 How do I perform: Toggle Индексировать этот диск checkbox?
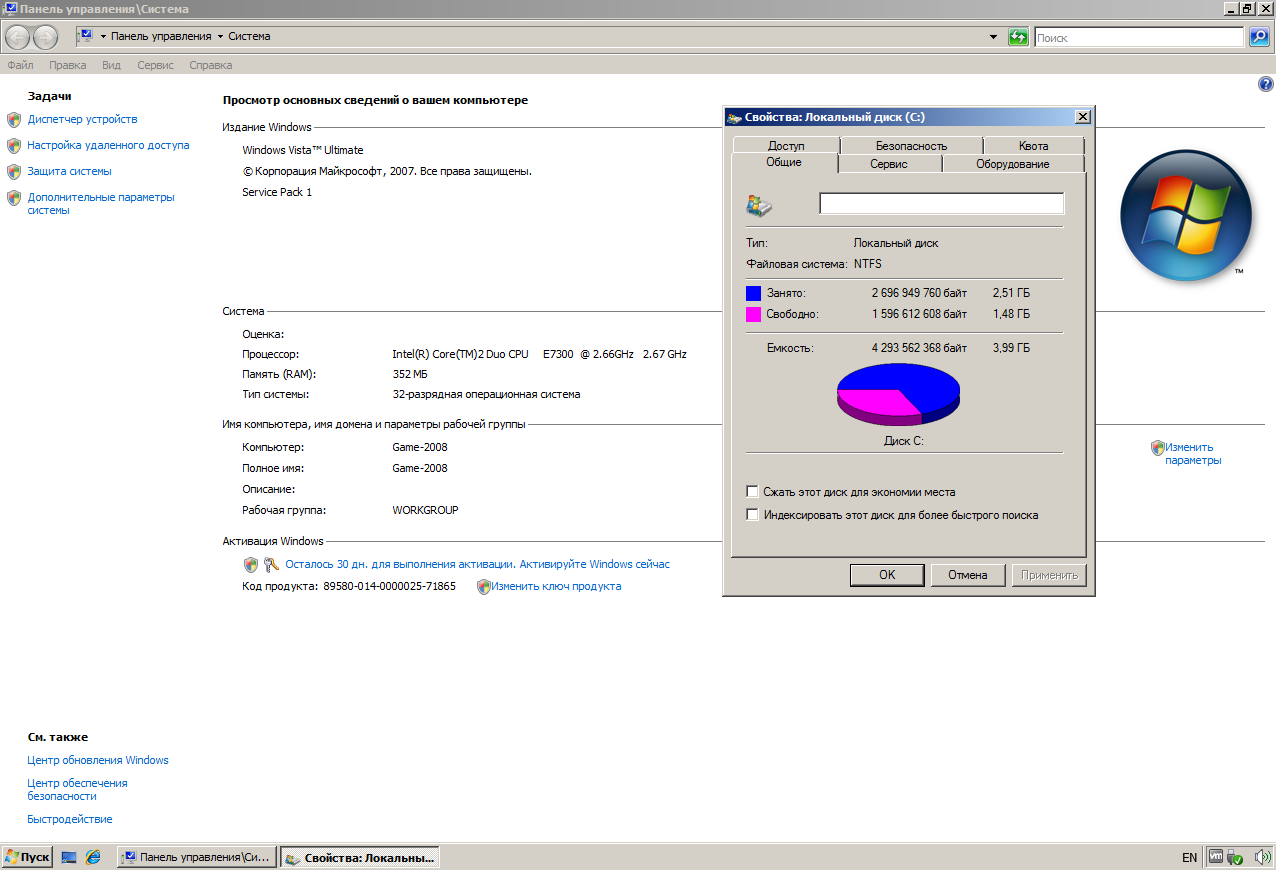point(752,515)
